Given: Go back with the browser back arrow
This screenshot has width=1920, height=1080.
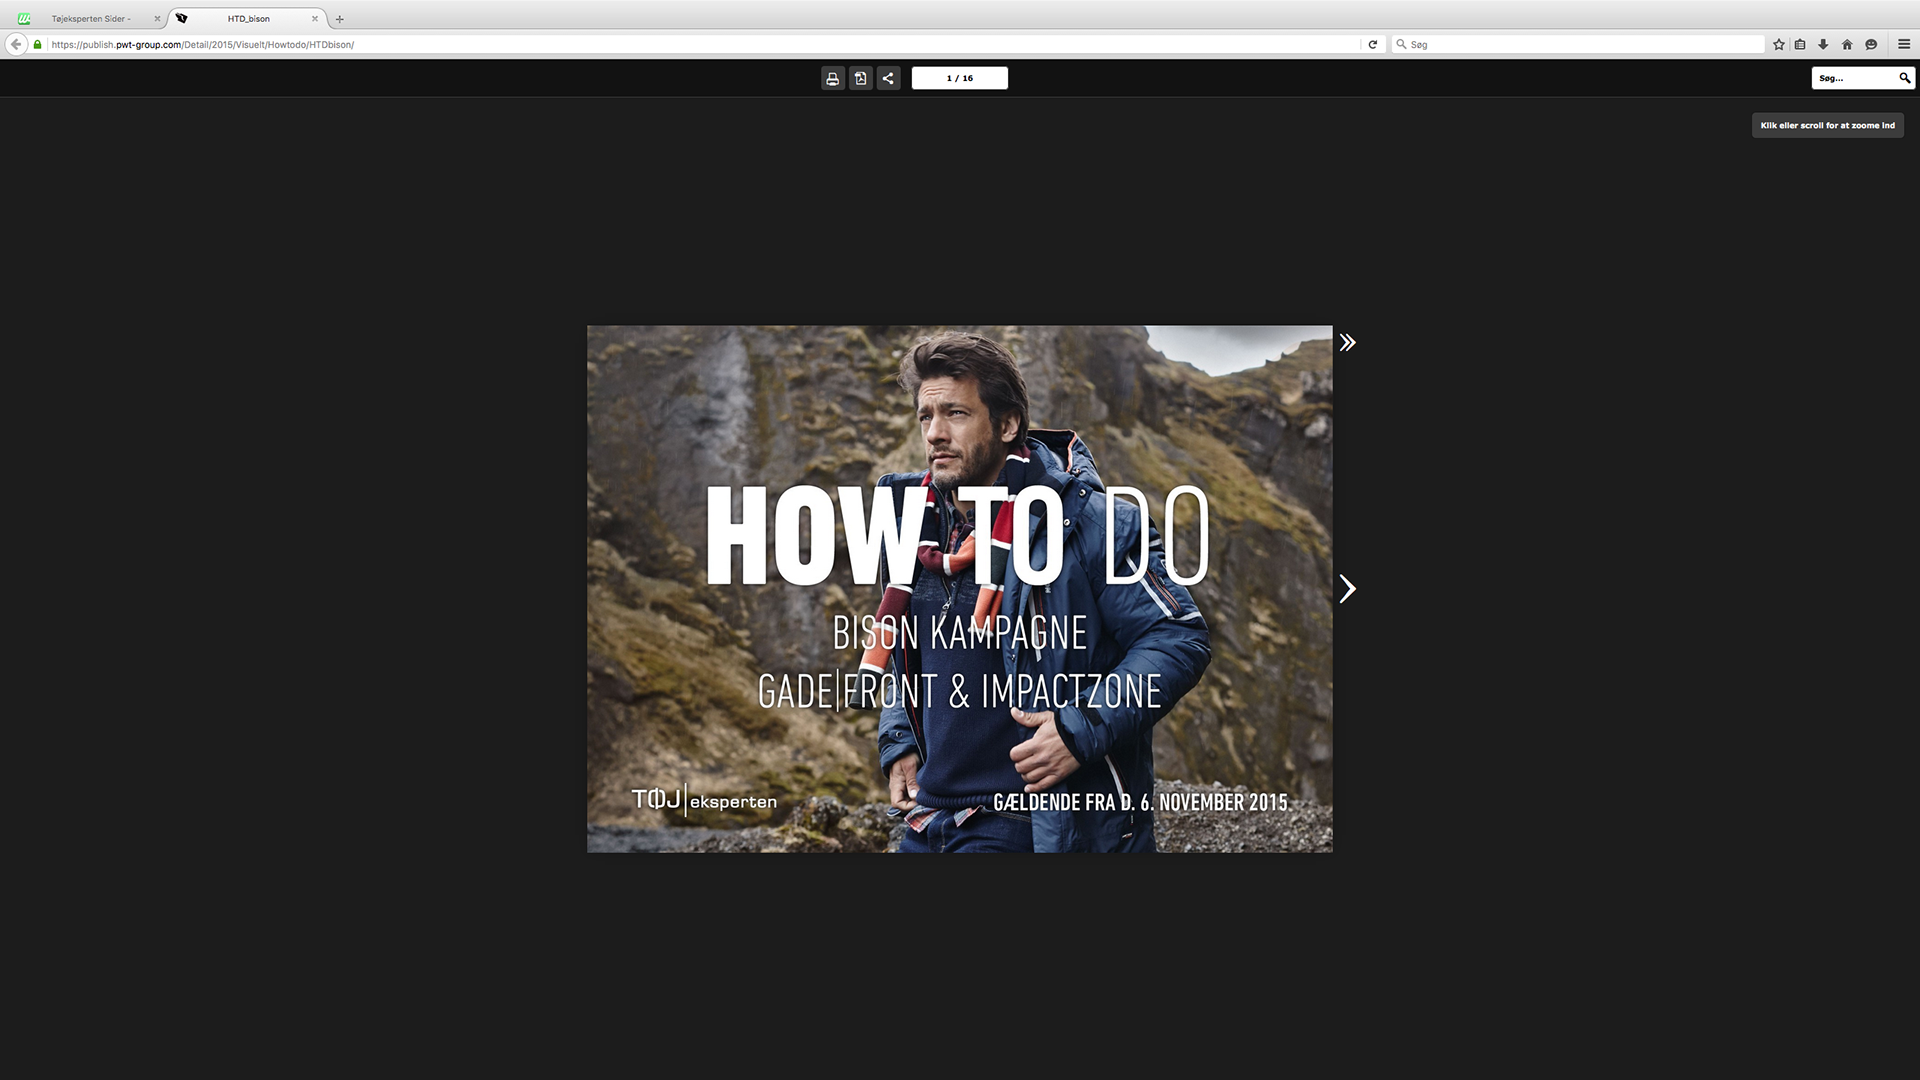Looking at the screenshot, I should coord(16,44).
